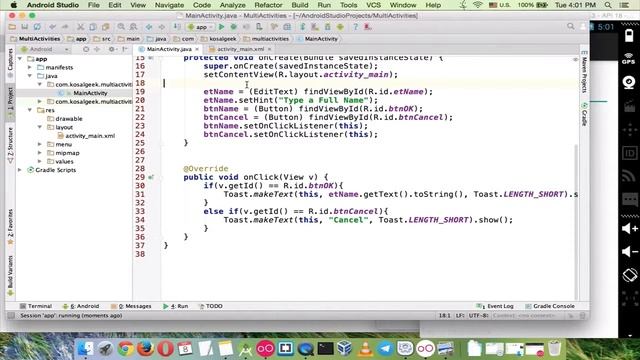
Task: Navigate Forward using toolbar arrow
Action: coord(162,27)
